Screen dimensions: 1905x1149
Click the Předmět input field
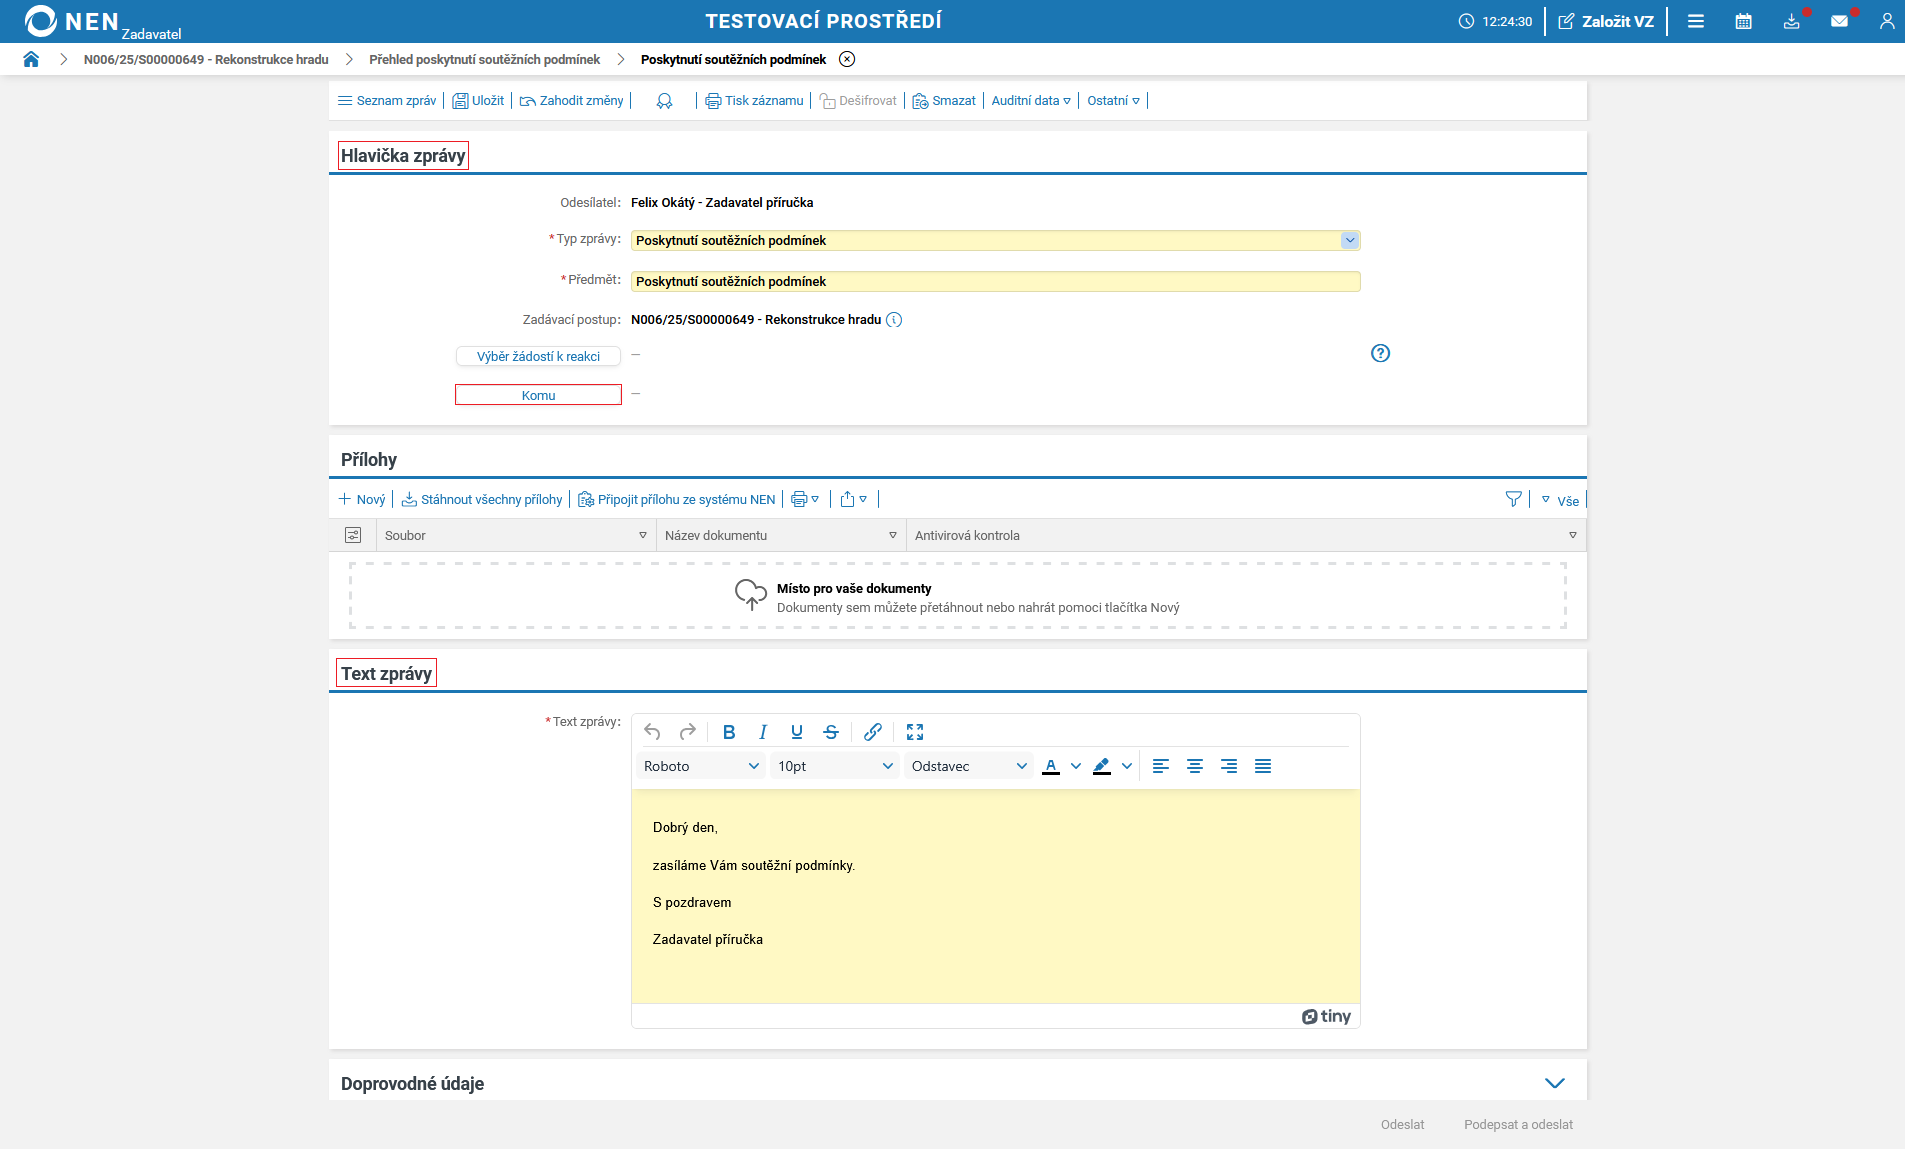point(994,281)
